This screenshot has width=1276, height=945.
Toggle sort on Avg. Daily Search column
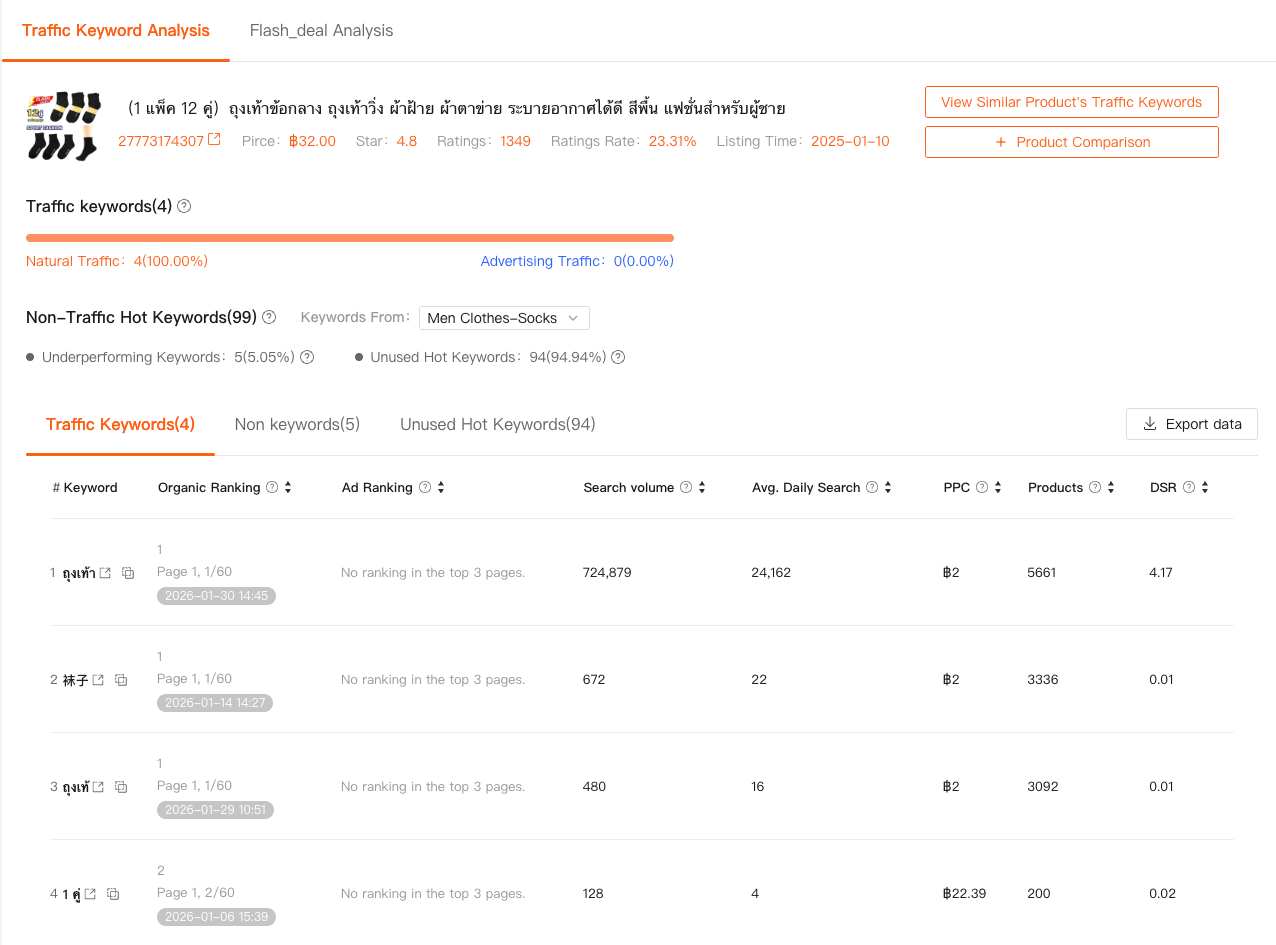pos(888,487)
